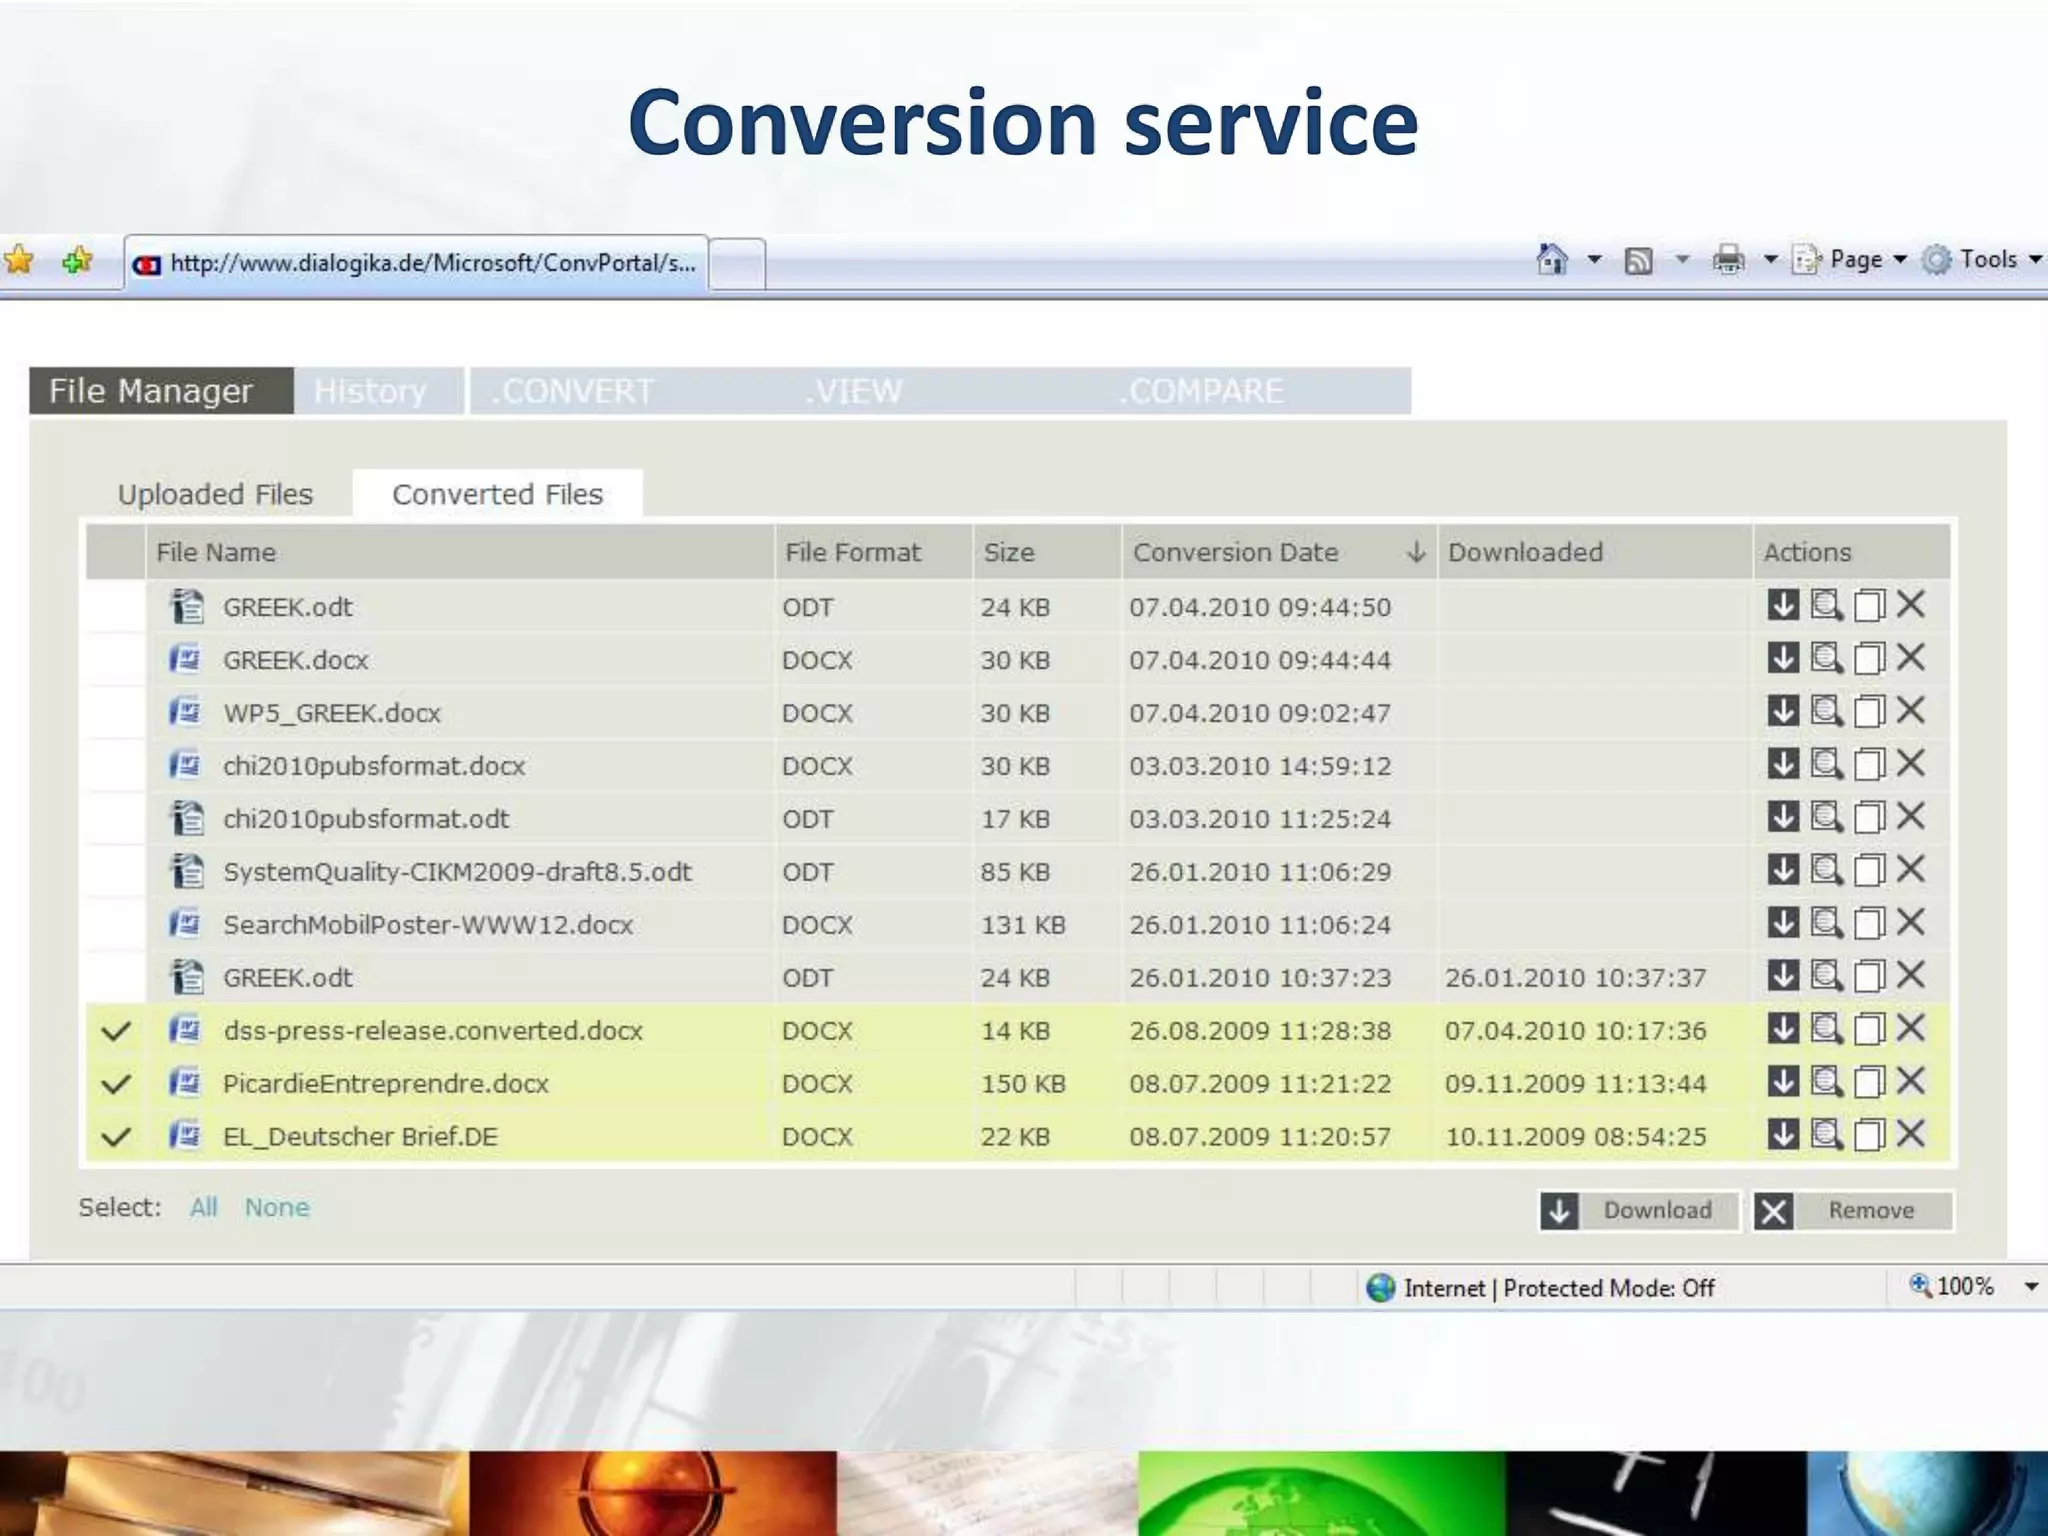
Task: Check the SearchMobilPoster-WWW12.docx row selector
Action: 116,924
